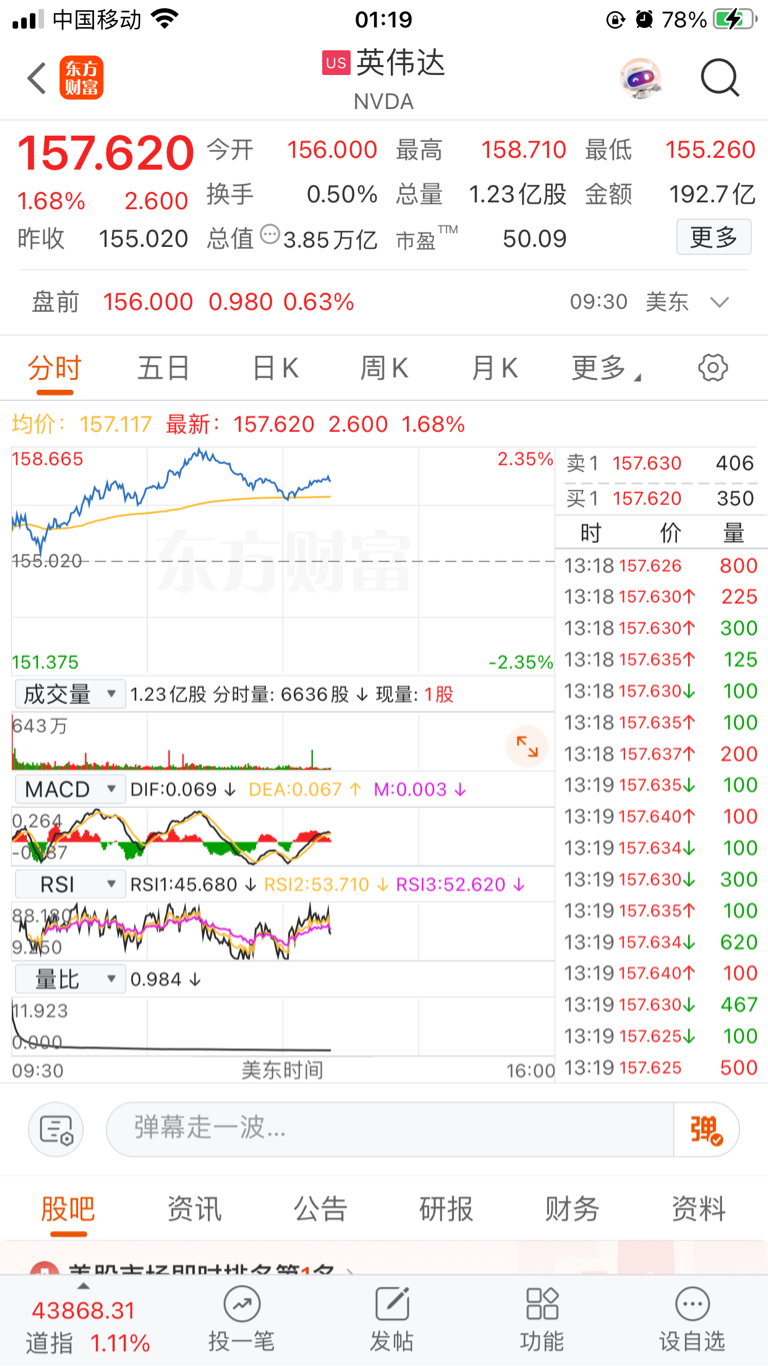The image size is (768, 1366).
Task: Open the RSI indicator dropdown
Action: click(x=69, y=884)
